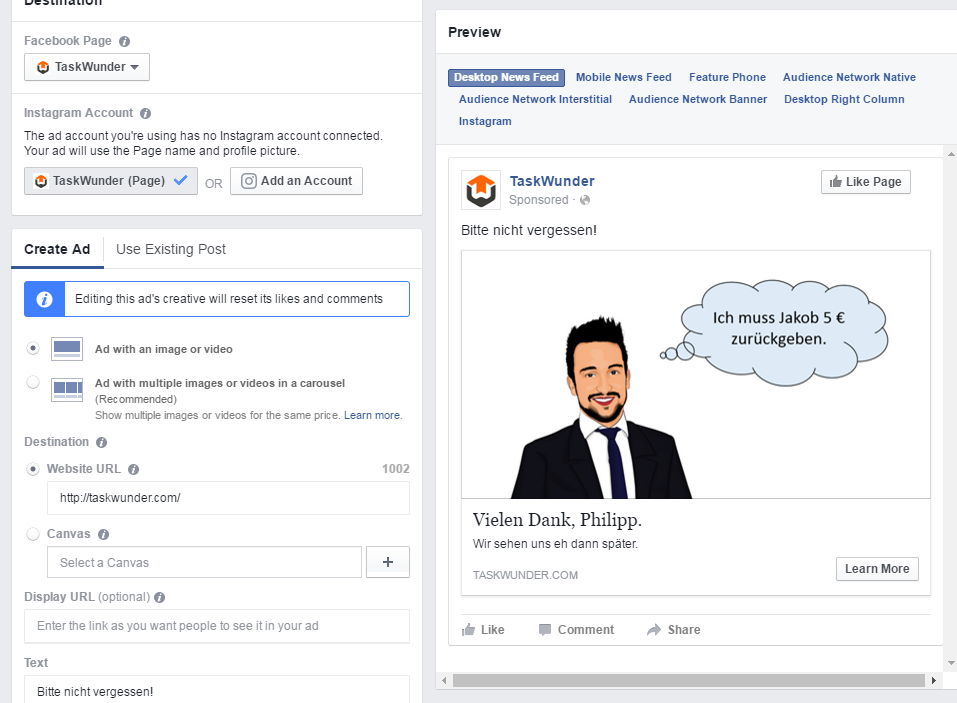Click the Display URL input field

(x=217, y=626)
